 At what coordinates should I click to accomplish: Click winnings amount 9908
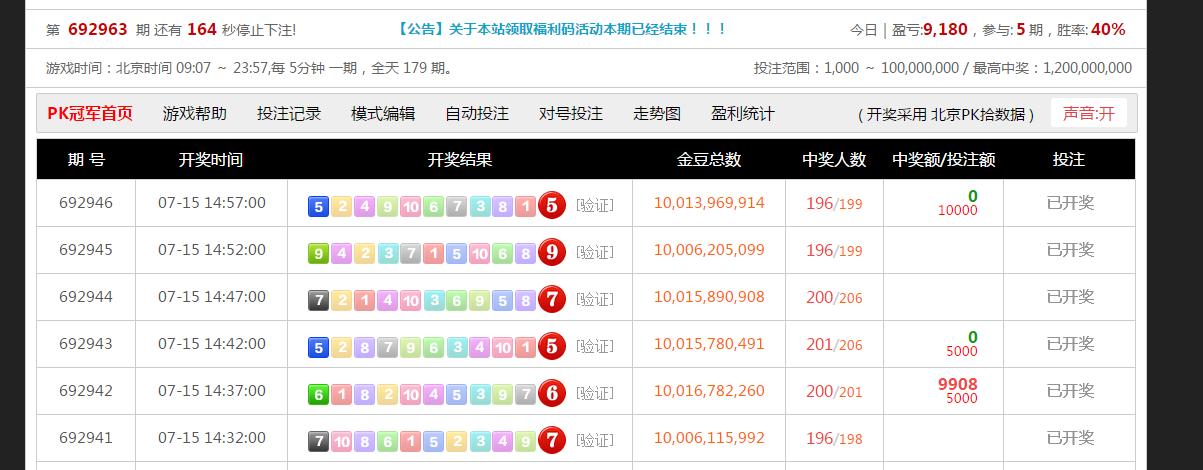[x=958, y=384]
